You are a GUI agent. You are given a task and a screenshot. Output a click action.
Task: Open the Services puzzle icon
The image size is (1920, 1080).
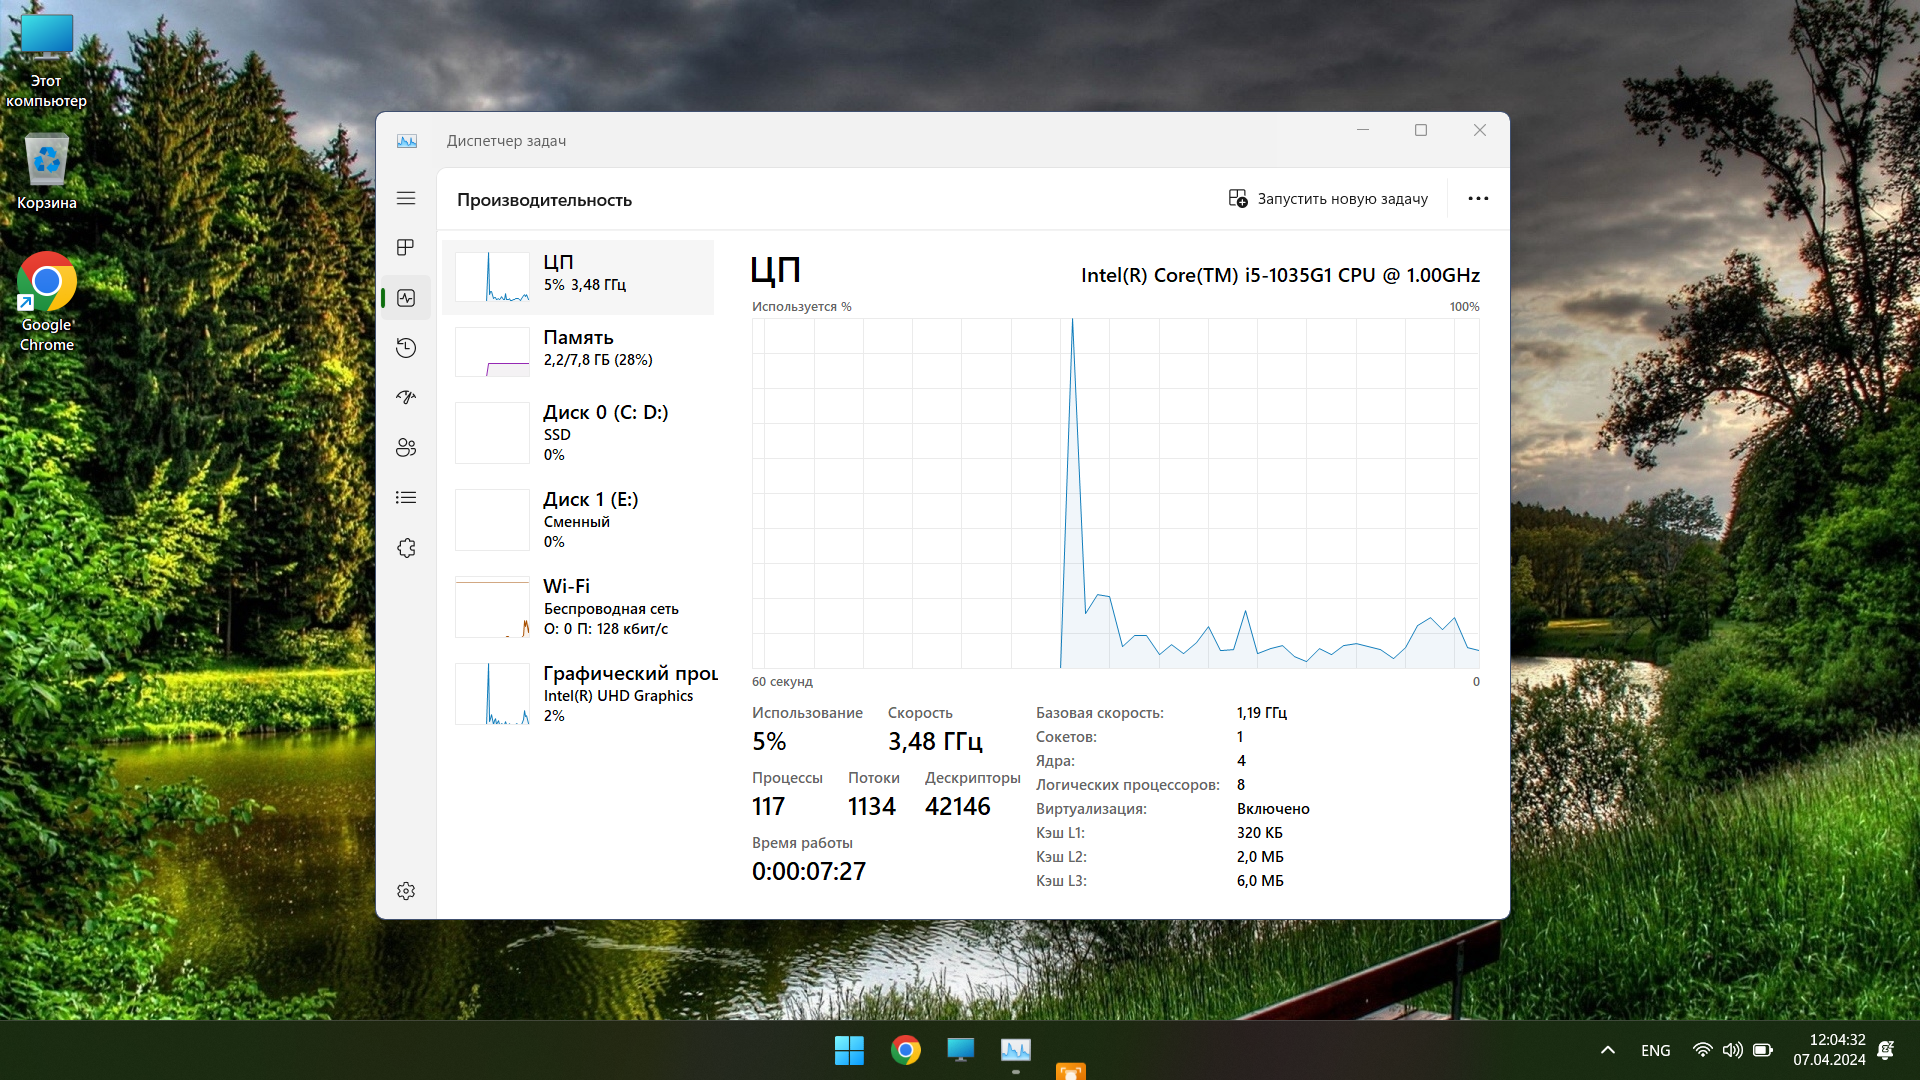[x=406, y=548]
